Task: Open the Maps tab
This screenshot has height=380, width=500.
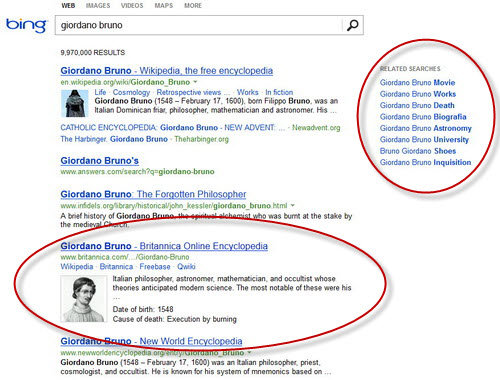Action: [x=164, y=6]
